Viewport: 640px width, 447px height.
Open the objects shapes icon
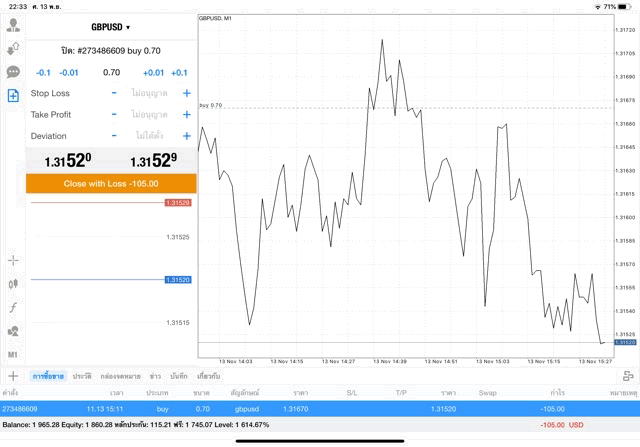pyautogui.click(x=13, y=331)
